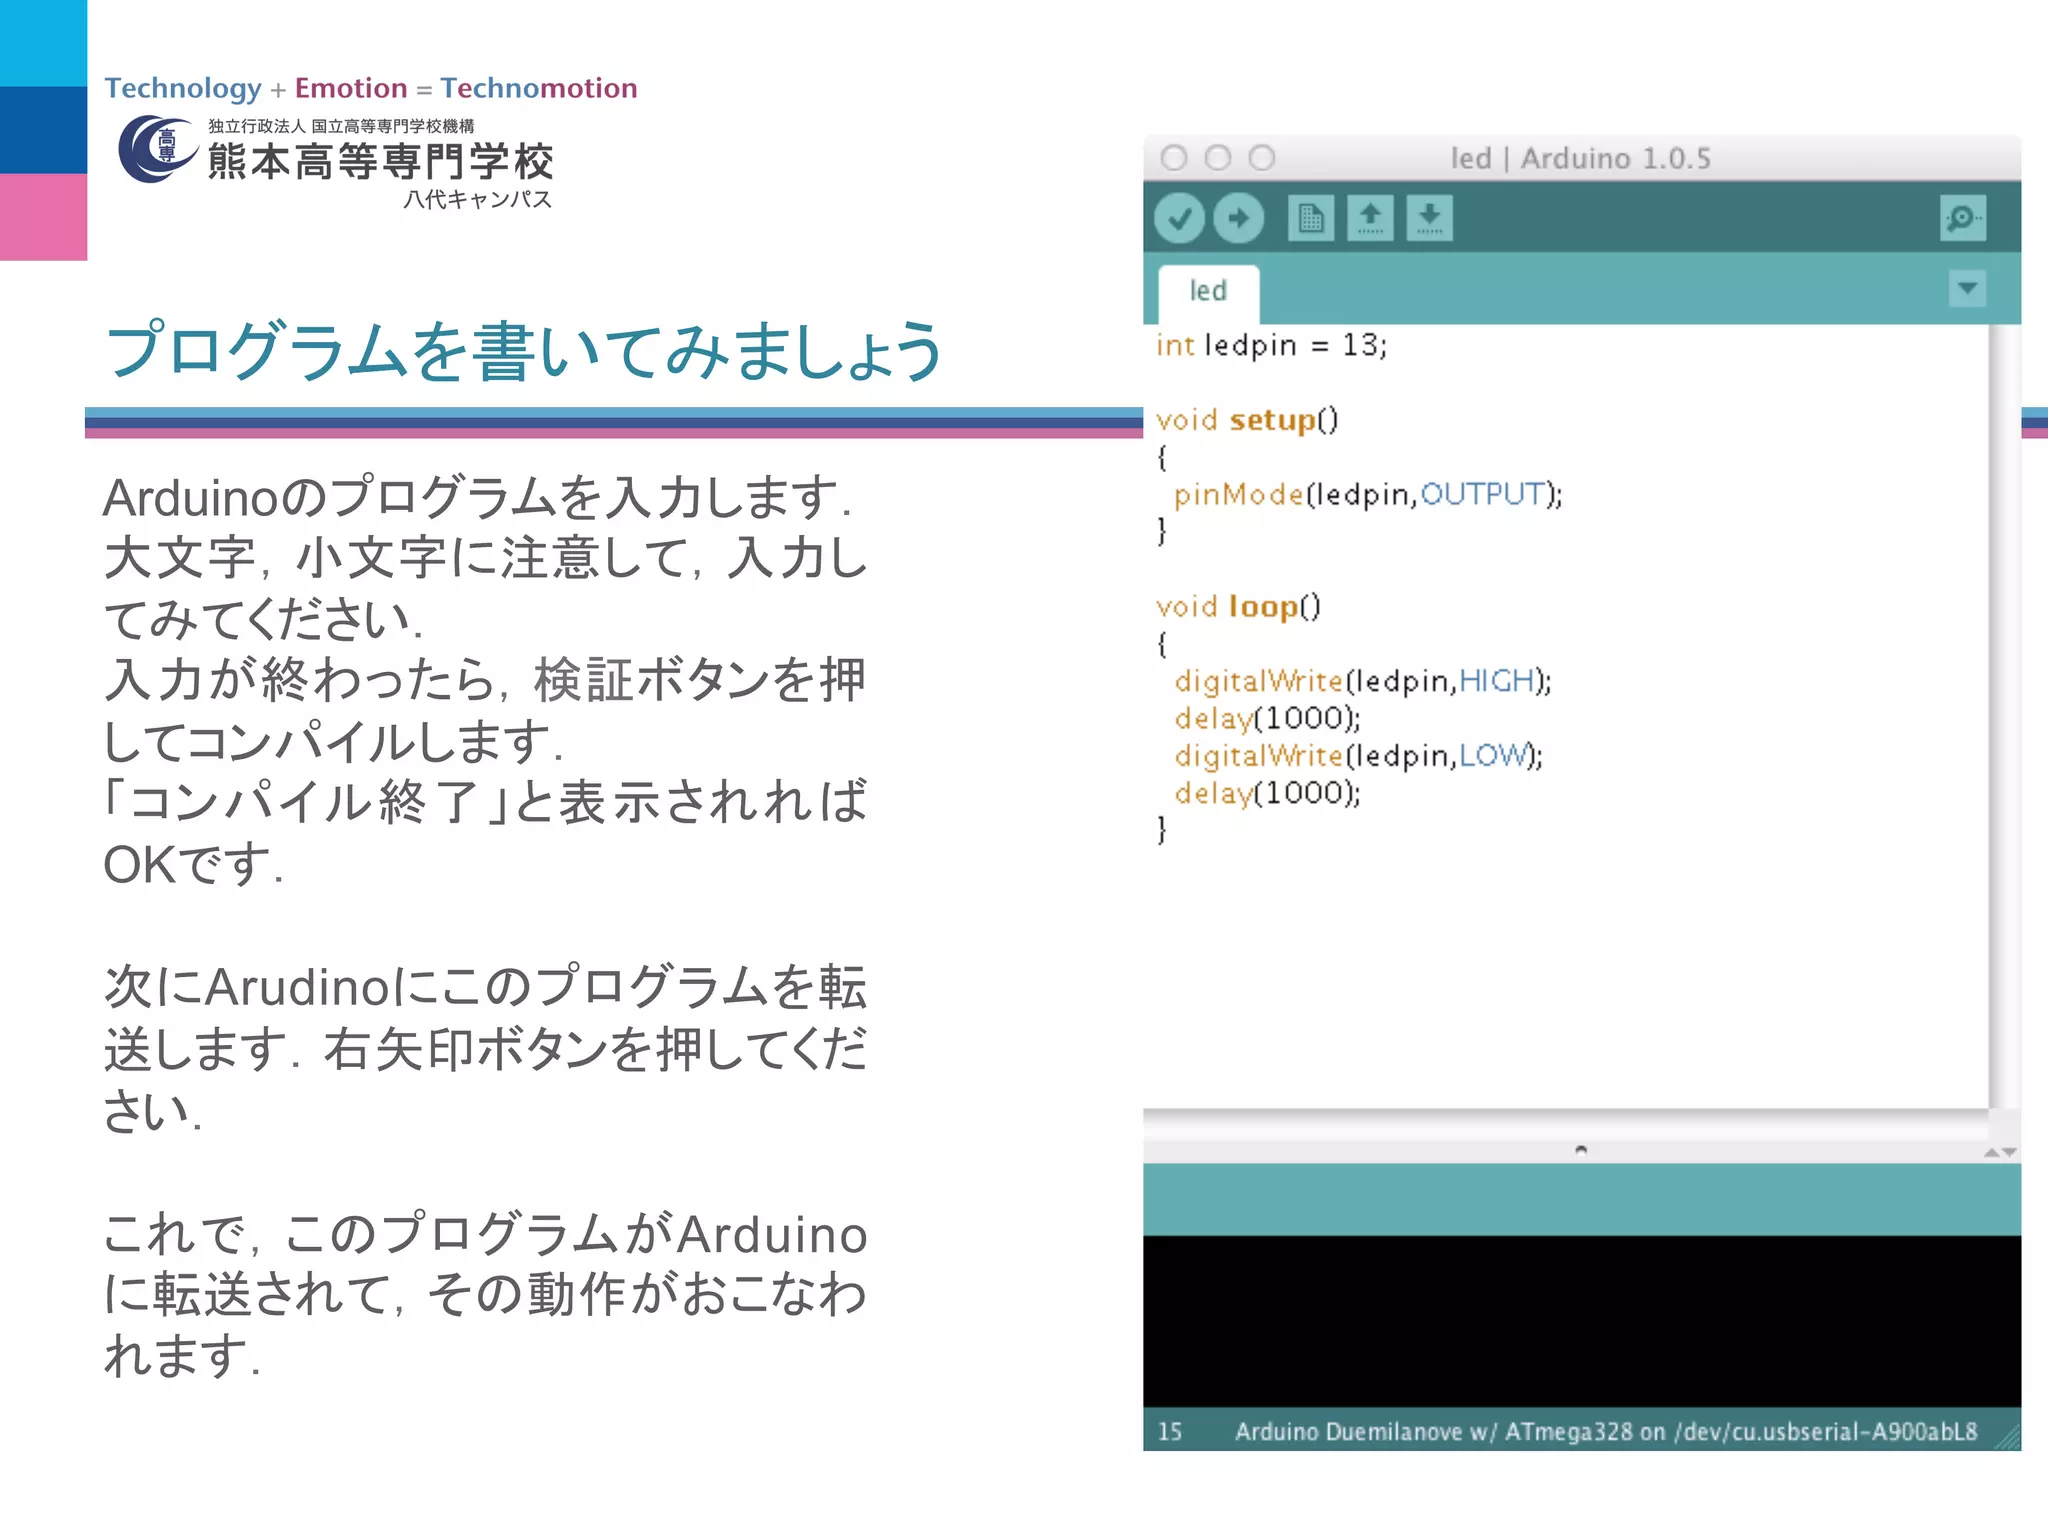
Task: Click the line with pinMode(ledpin,OUTPUT)
Action: [x=1367, y=494]
